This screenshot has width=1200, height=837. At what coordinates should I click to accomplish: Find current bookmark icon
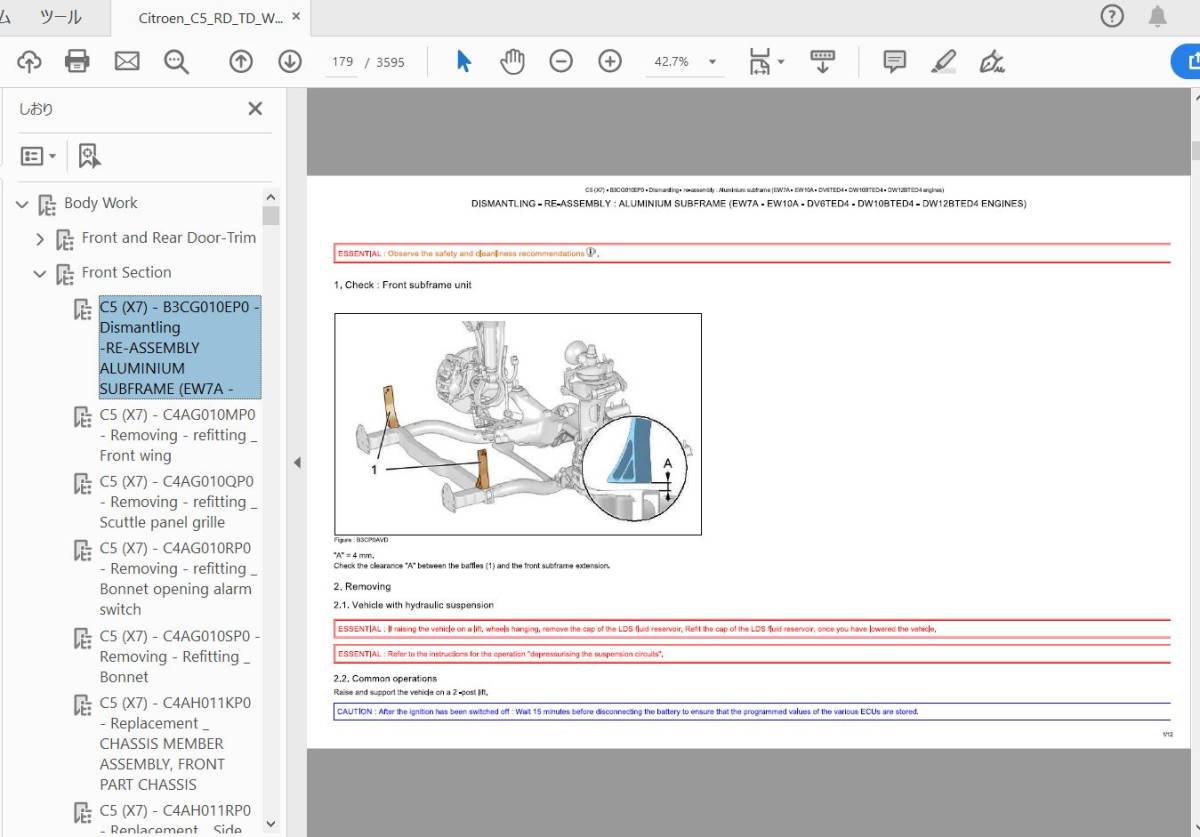point(89,156)
